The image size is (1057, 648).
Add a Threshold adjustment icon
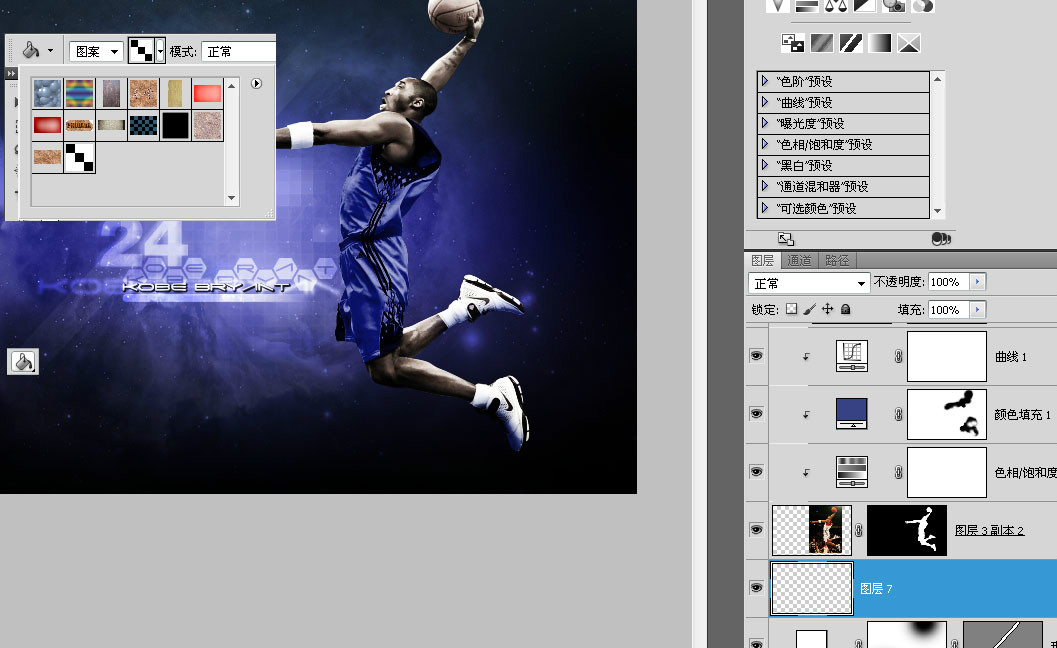click(x=851, y=44)
